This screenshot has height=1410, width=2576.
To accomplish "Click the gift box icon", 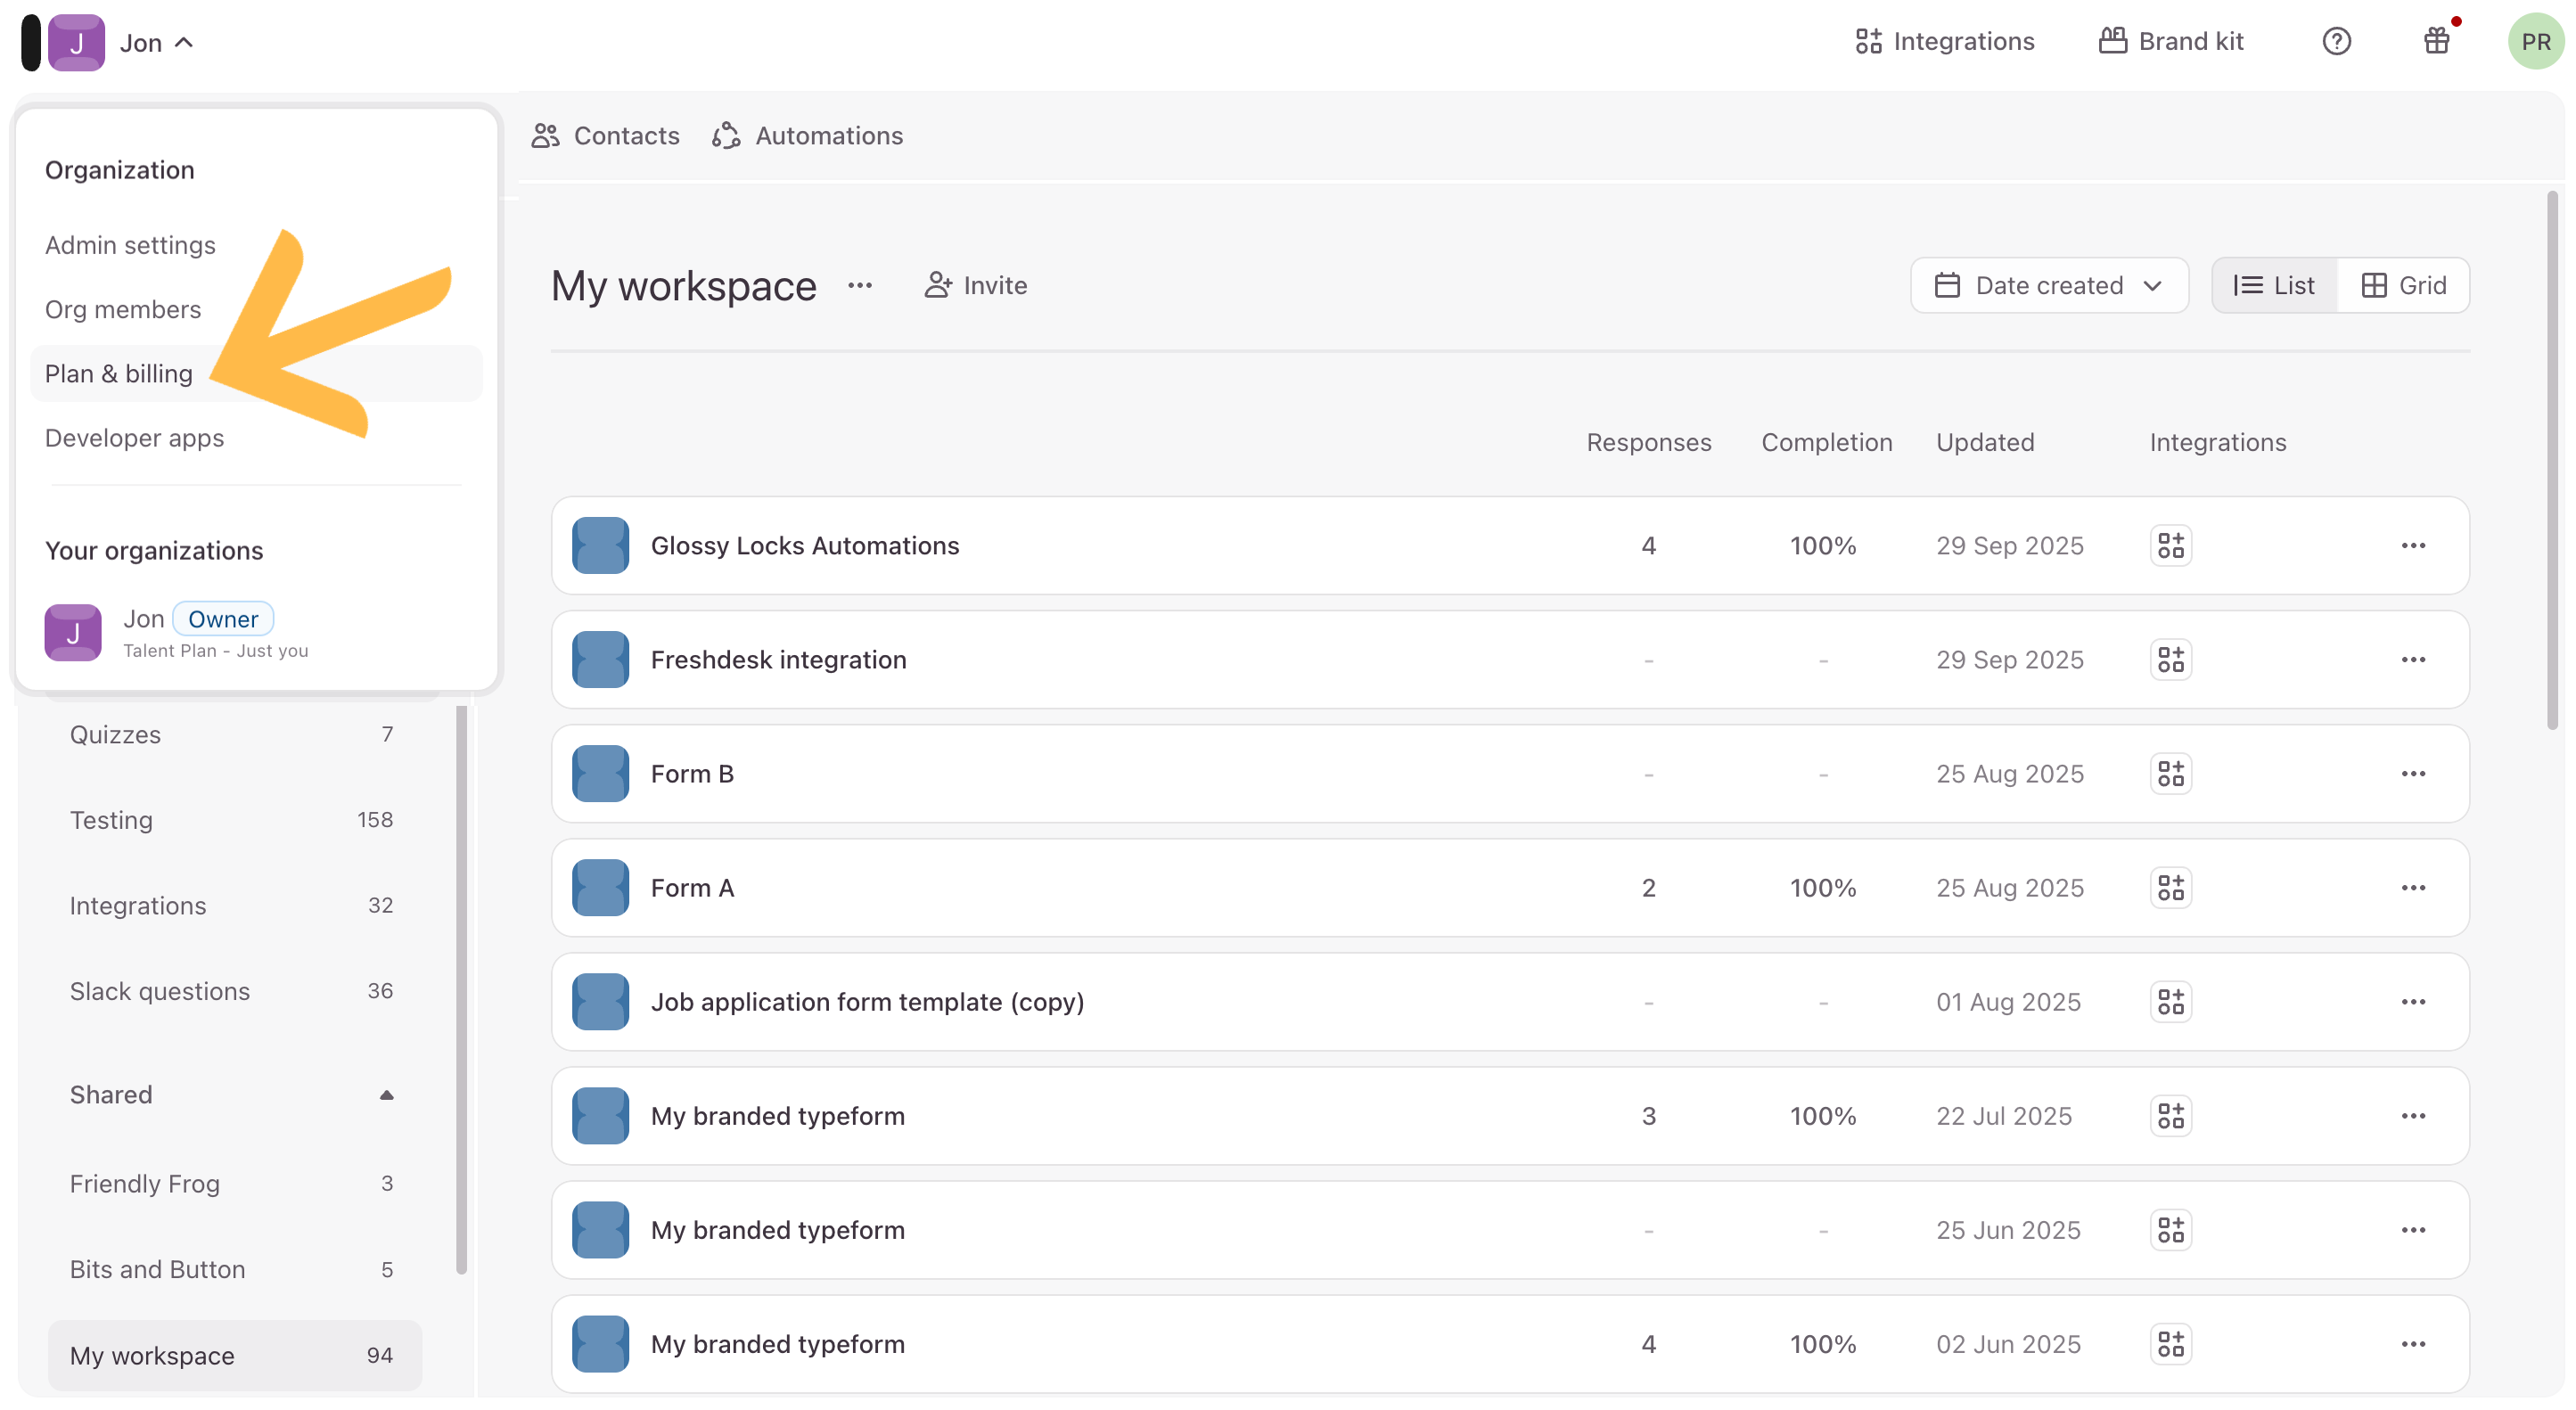I will click(x=2436, y=41).
